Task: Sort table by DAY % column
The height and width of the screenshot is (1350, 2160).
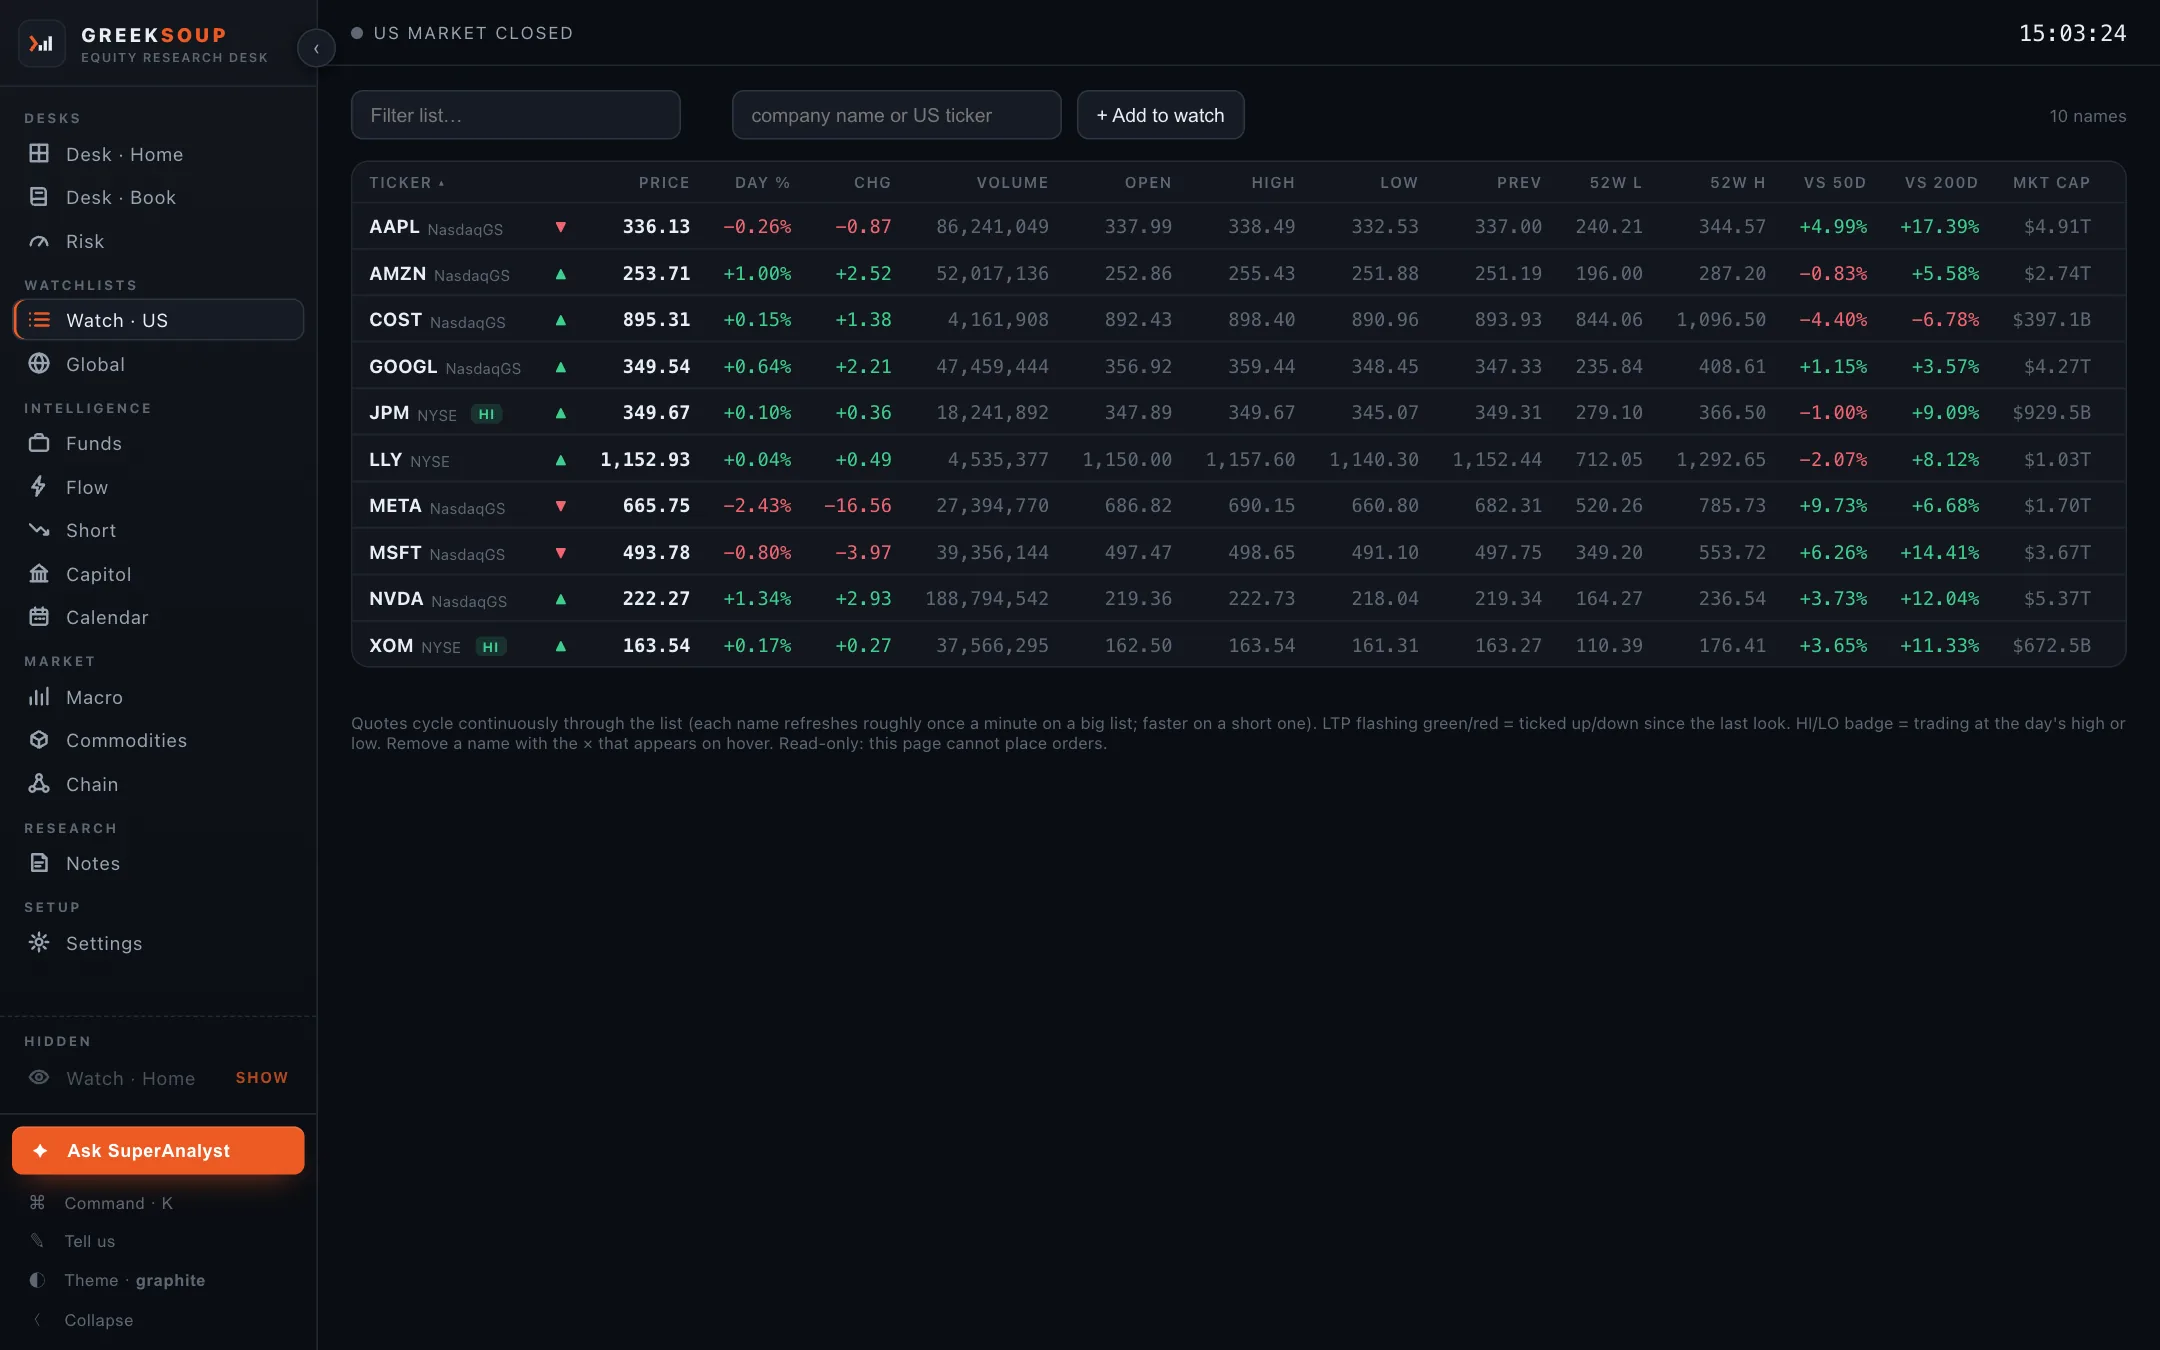Action: [762, 182]
